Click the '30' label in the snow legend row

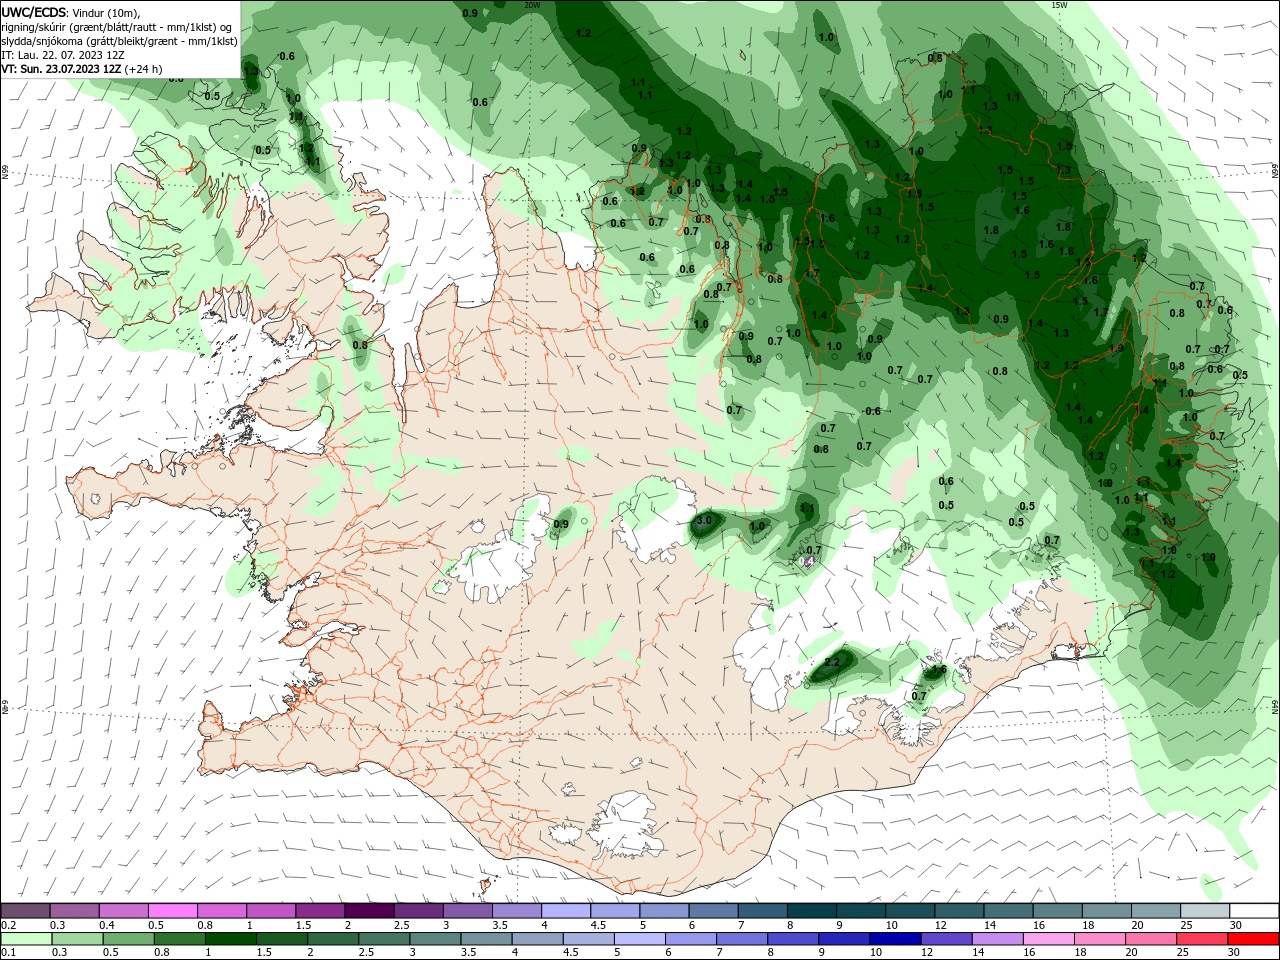pyautogui.click(x=1235, y=925)
